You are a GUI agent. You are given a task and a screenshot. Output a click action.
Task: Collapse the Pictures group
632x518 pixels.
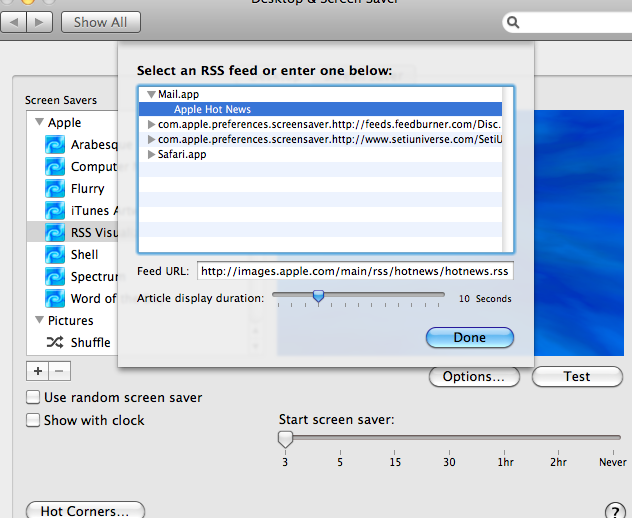tap(39, 320)
